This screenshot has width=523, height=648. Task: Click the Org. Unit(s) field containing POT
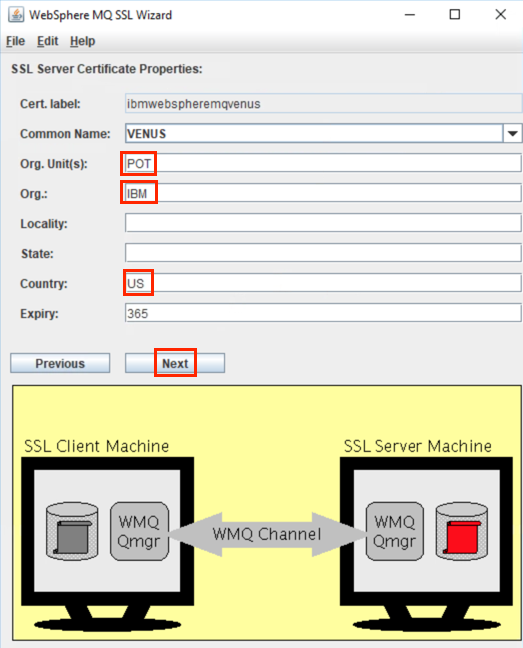click(x=323, y=163)
